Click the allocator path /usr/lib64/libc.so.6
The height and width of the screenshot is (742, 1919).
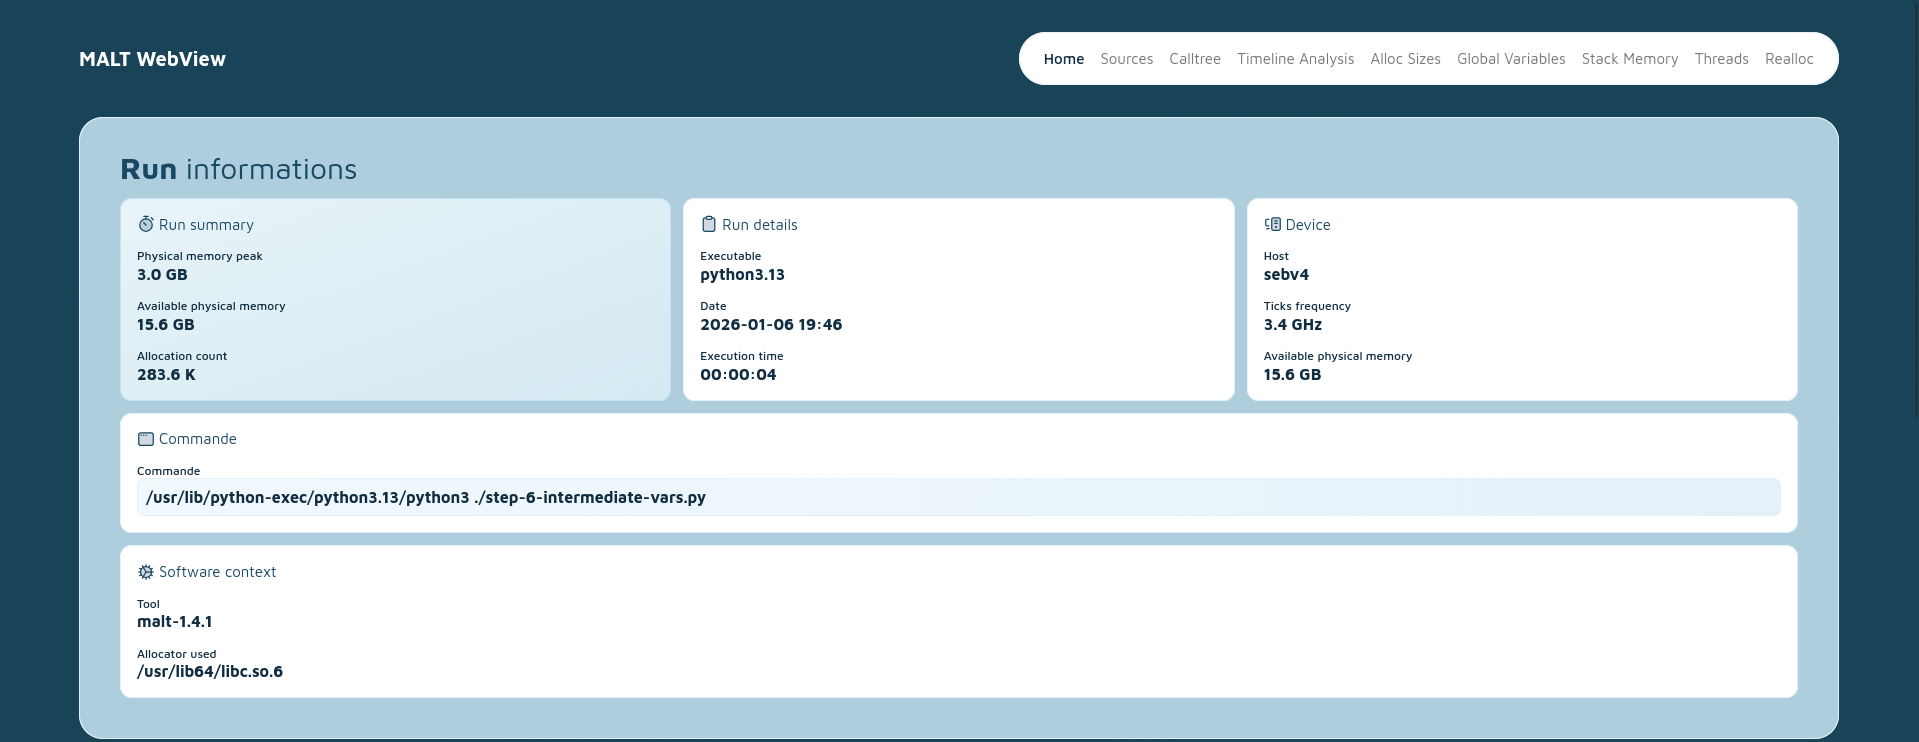tap(210, 672)
